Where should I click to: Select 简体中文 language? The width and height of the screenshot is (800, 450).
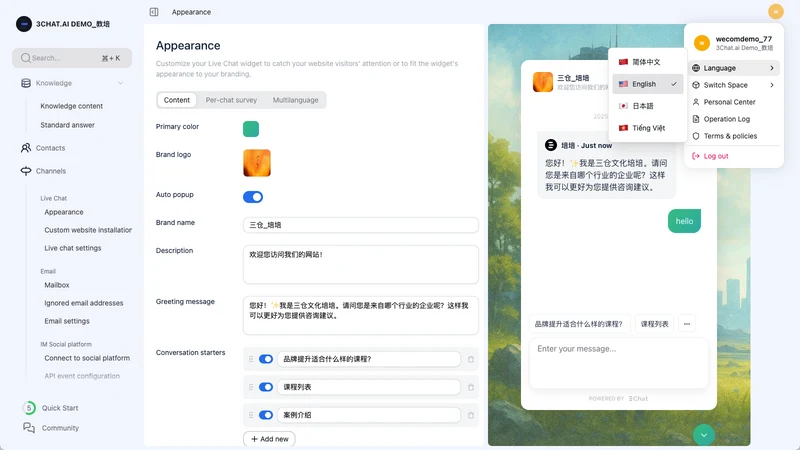coord(647,62)
